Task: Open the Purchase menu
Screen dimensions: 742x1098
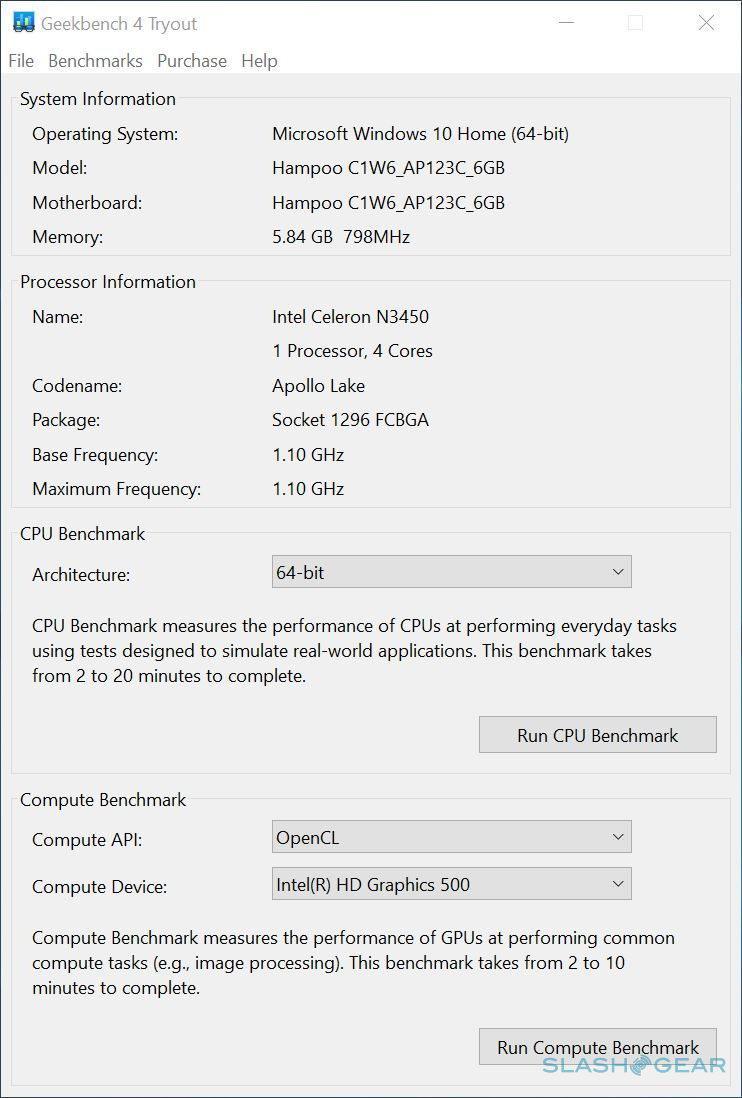Action: pyautogui.click(x=192, y=61)
